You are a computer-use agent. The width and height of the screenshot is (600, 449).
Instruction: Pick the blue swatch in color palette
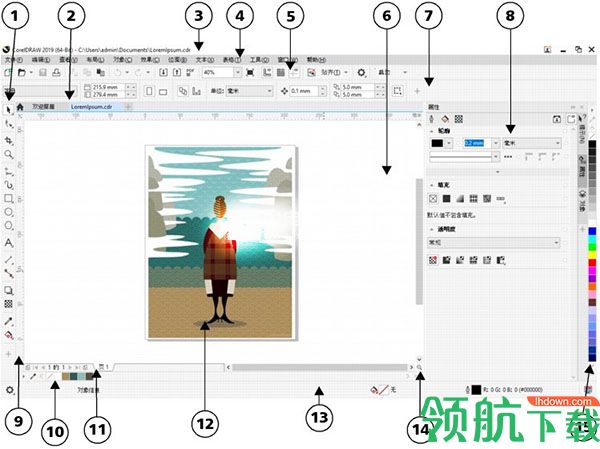pos(592,231)
